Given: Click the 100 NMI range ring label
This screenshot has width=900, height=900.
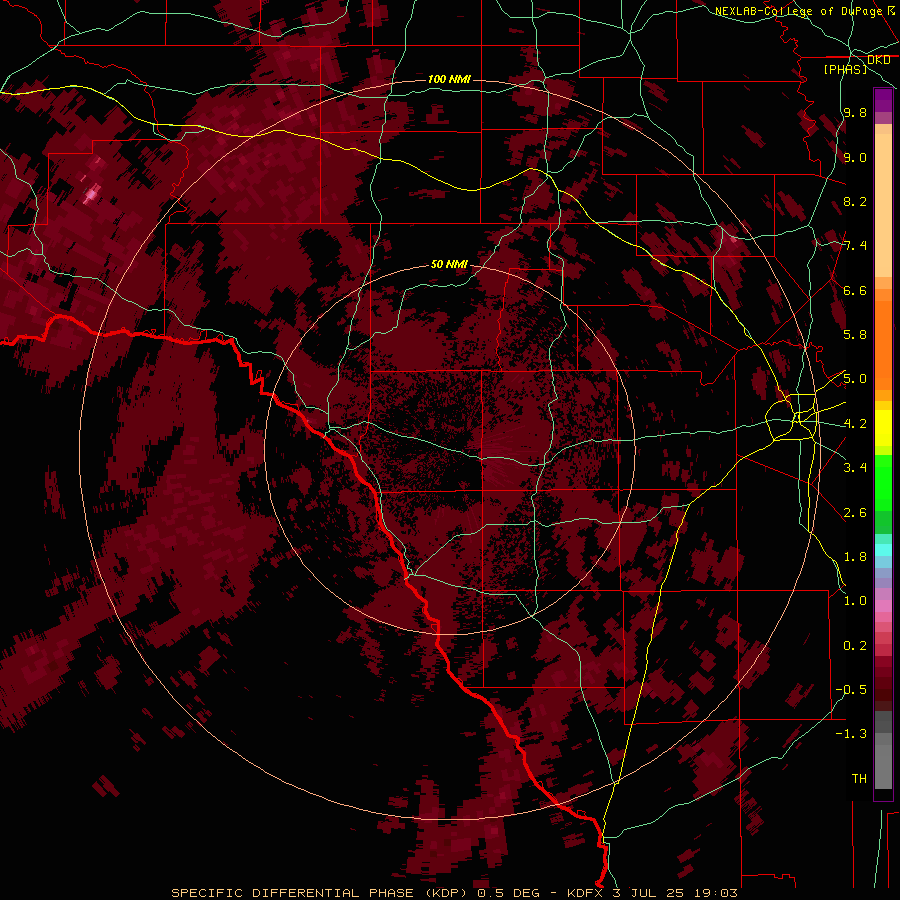Looking at the screenshot, I should [x=449, y=79].
